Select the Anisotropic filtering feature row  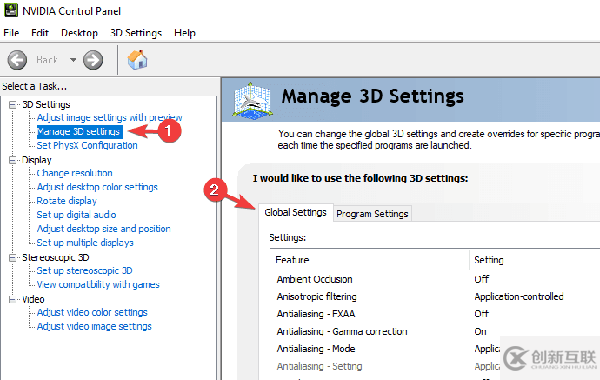click(316, 297)
